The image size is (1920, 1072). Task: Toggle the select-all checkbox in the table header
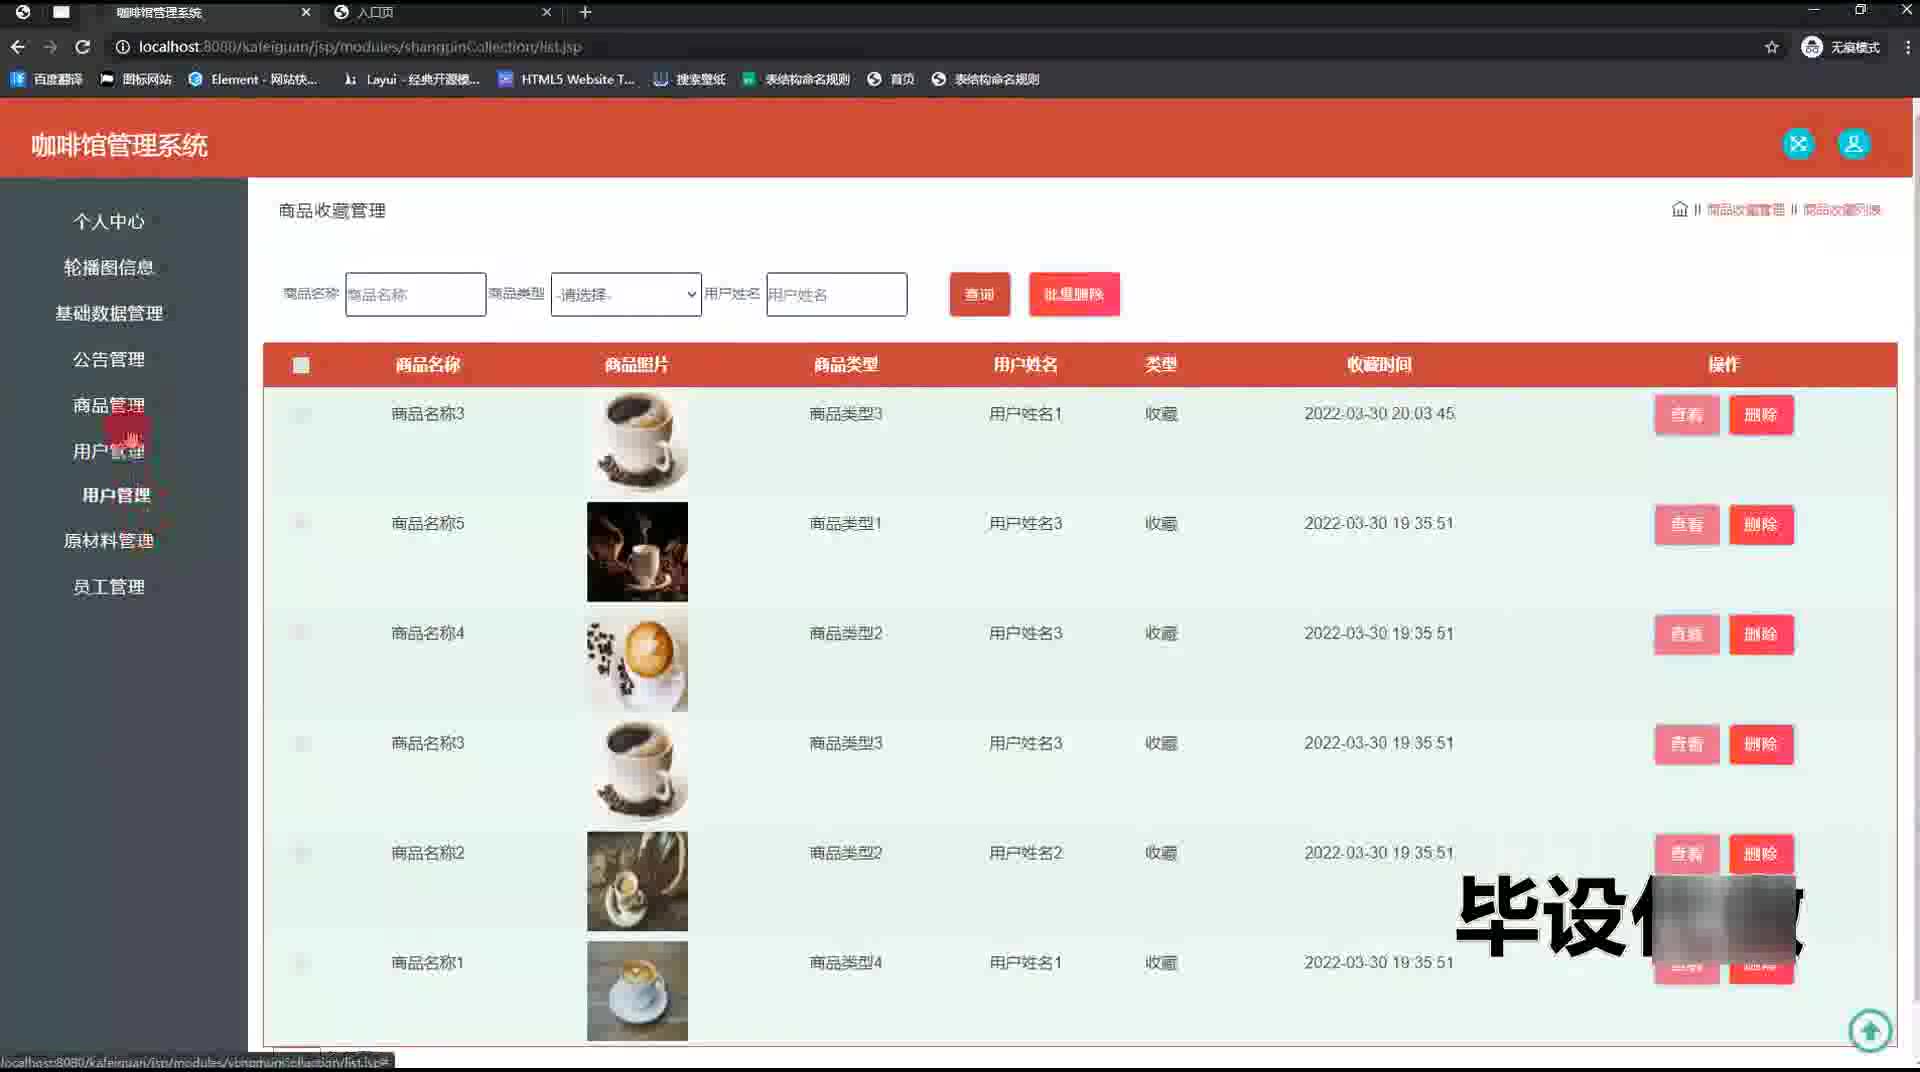click(301, 365)
